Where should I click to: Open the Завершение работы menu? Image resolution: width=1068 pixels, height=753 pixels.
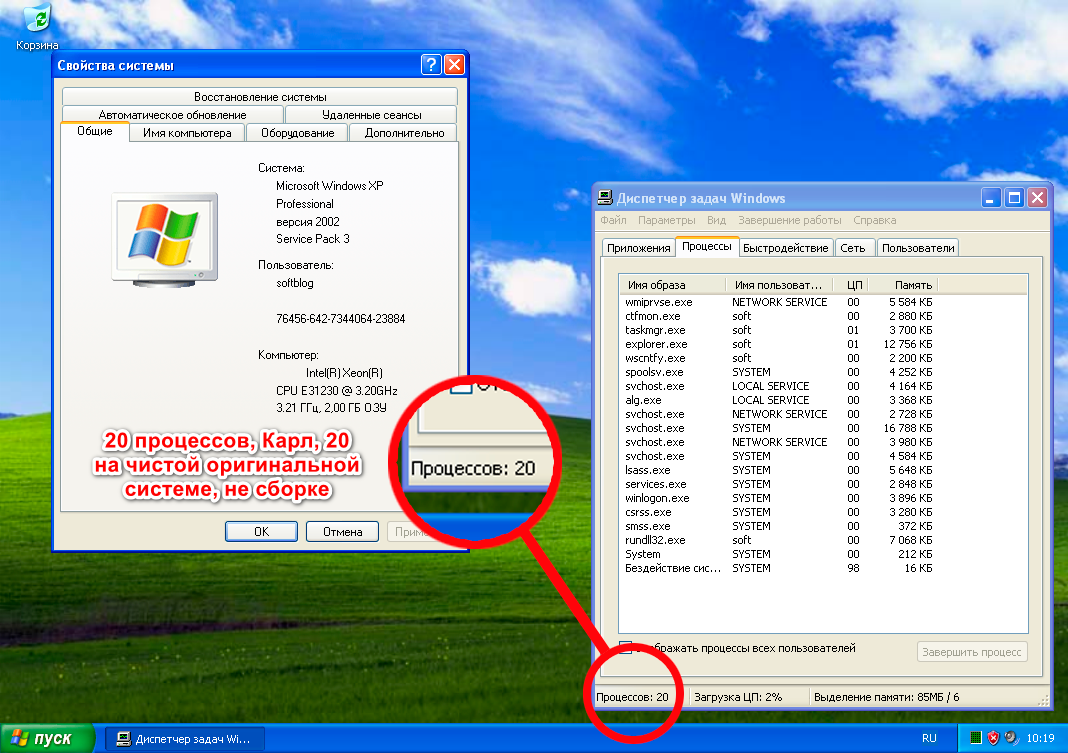(x=789, y=220)
